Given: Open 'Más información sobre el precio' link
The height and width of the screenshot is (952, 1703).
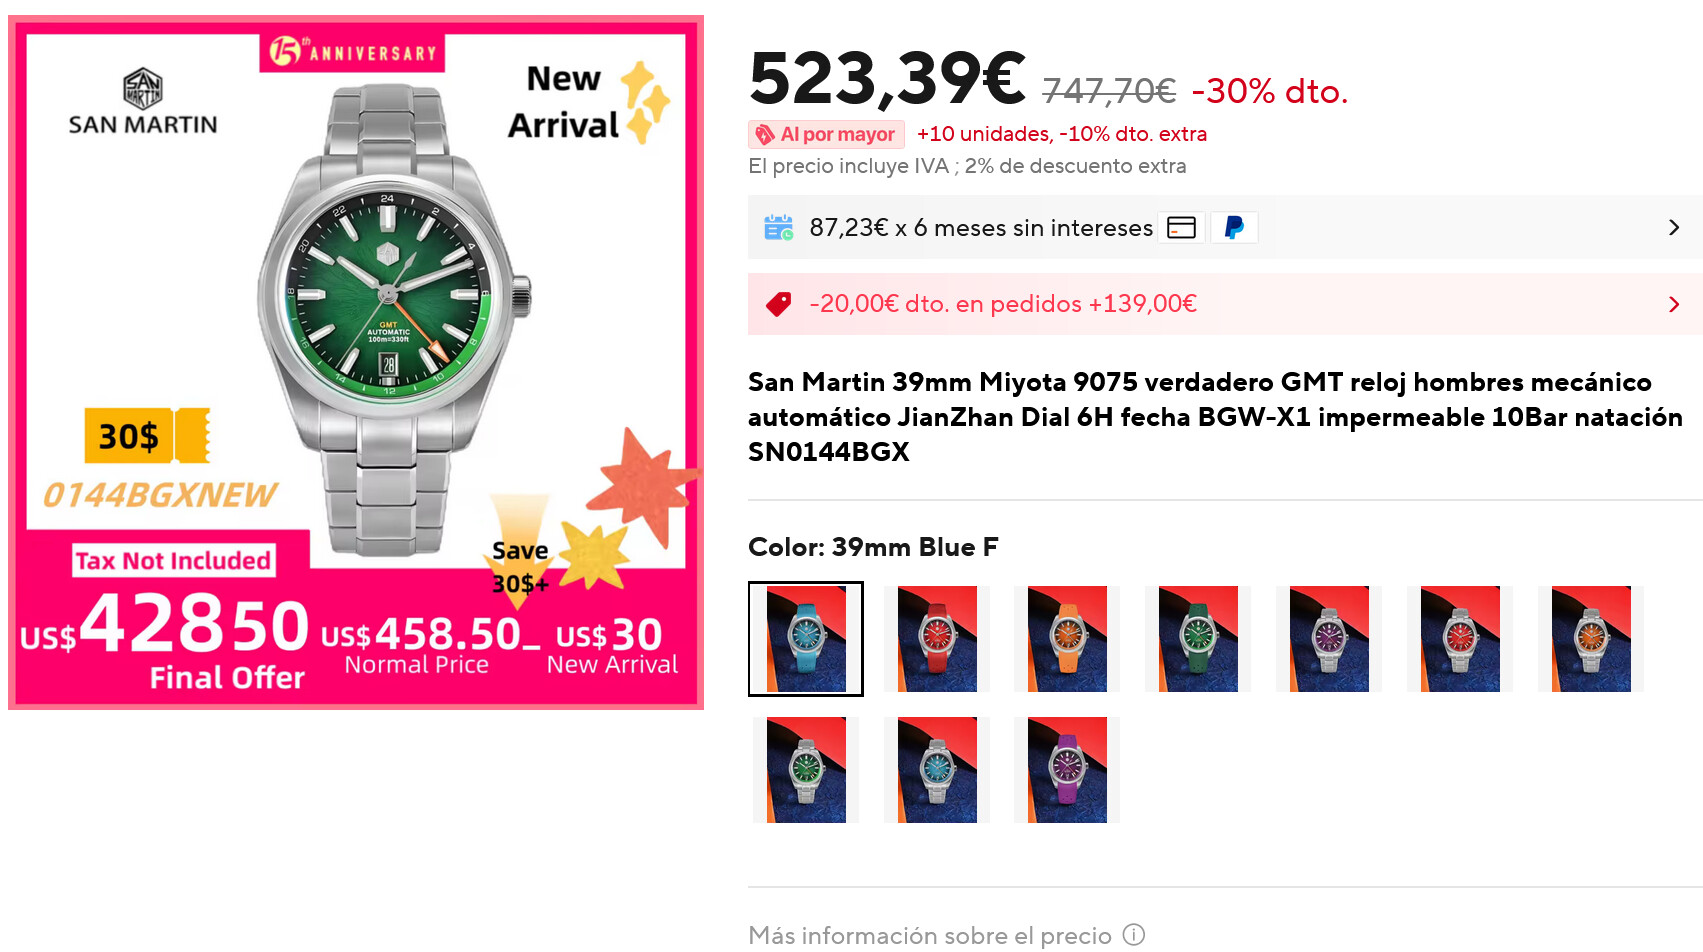Looking at the screenshot, I should point(929,935).
